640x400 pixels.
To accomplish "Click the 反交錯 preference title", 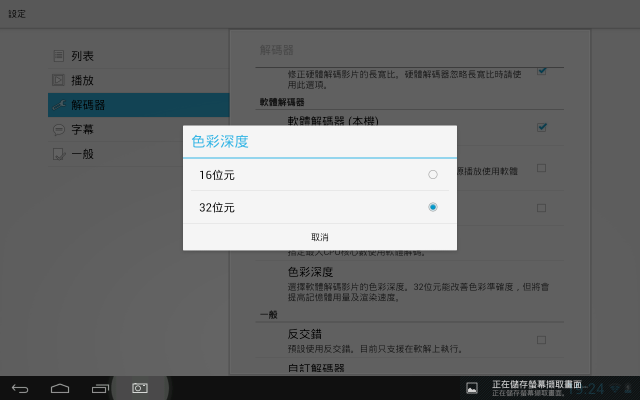I will [x=304, y=334].
